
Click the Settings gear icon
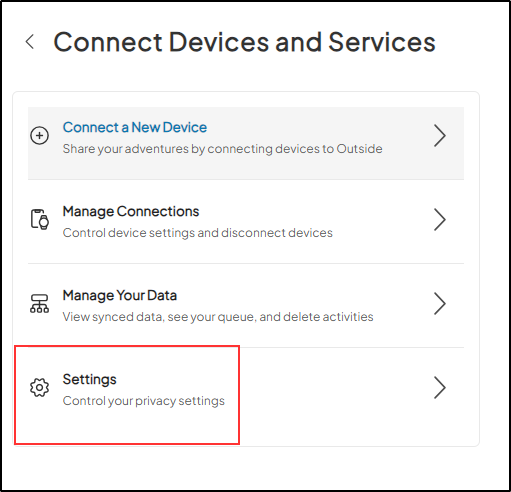tap(39, 387)
